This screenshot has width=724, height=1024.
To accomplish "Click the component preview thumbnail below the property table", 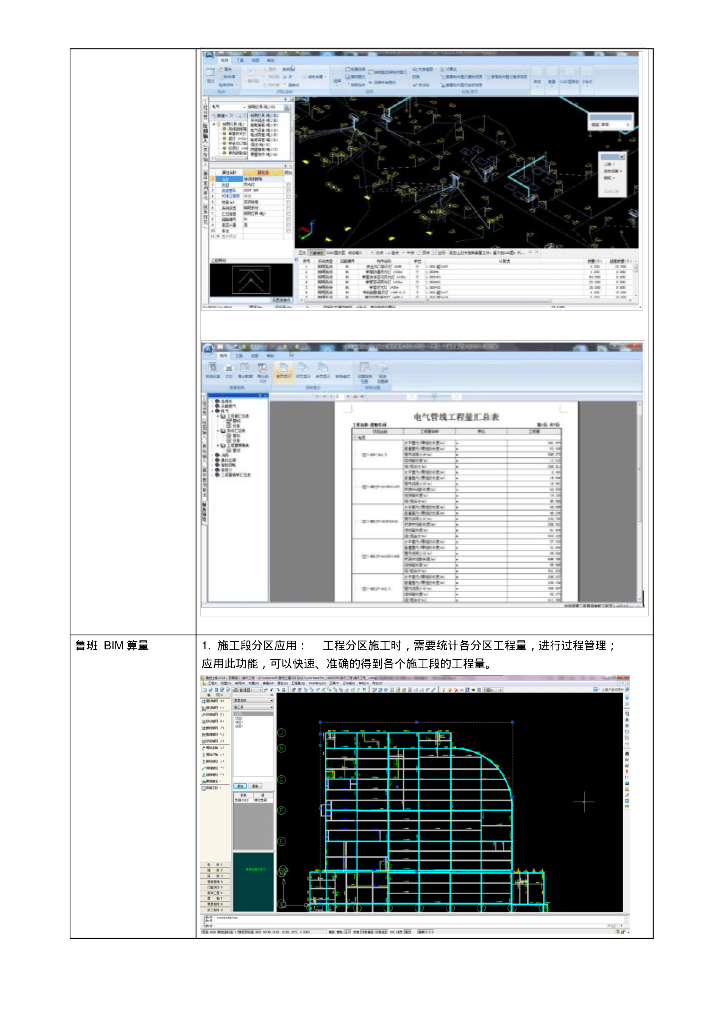I will pyautogui.click(x=250, y=282).
